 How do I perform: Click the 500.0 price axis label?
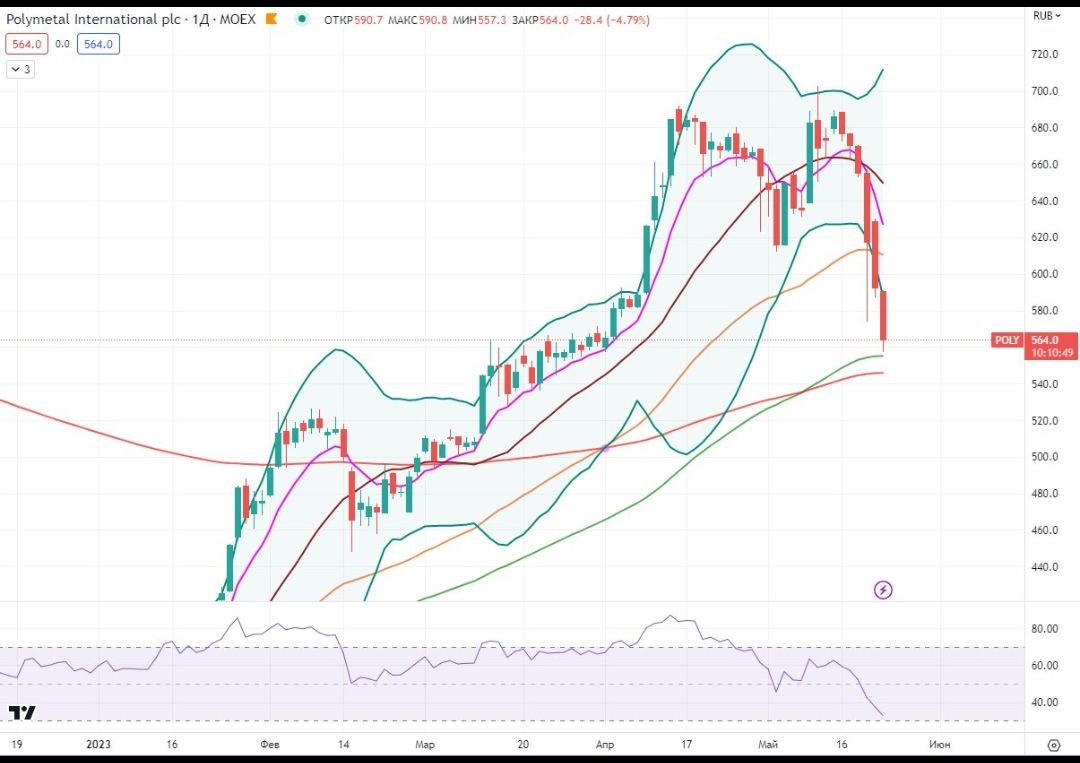pyautogui.click(x=1045, y=457)
